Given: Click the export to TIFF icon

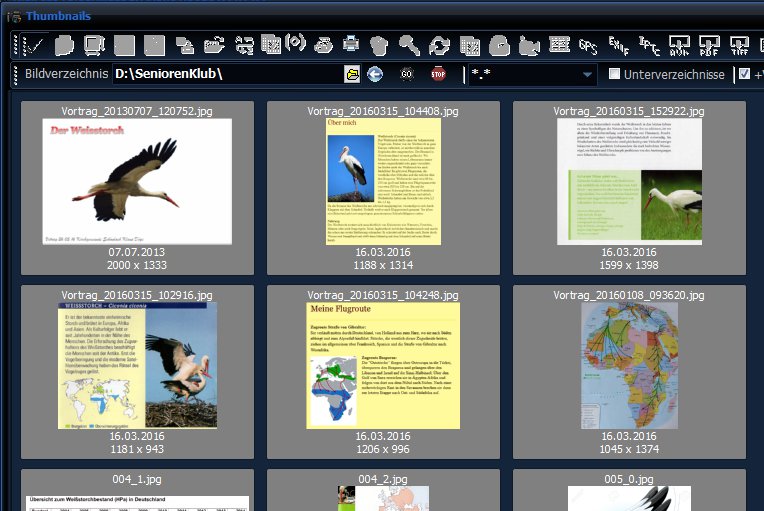Looking at the screenshot, I should pos(739,45).
